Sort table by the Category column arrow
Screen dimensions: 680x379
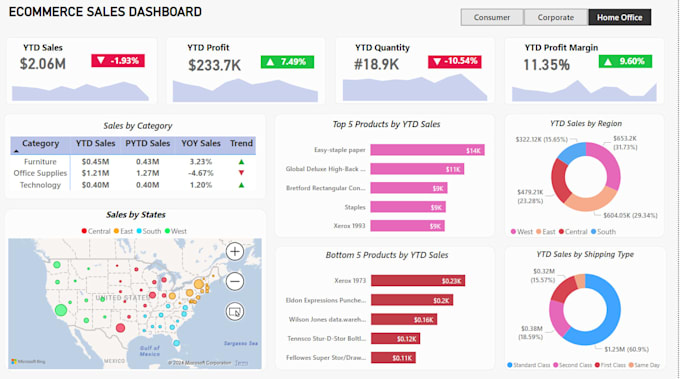pyautogui.click(x=16, y=151)
